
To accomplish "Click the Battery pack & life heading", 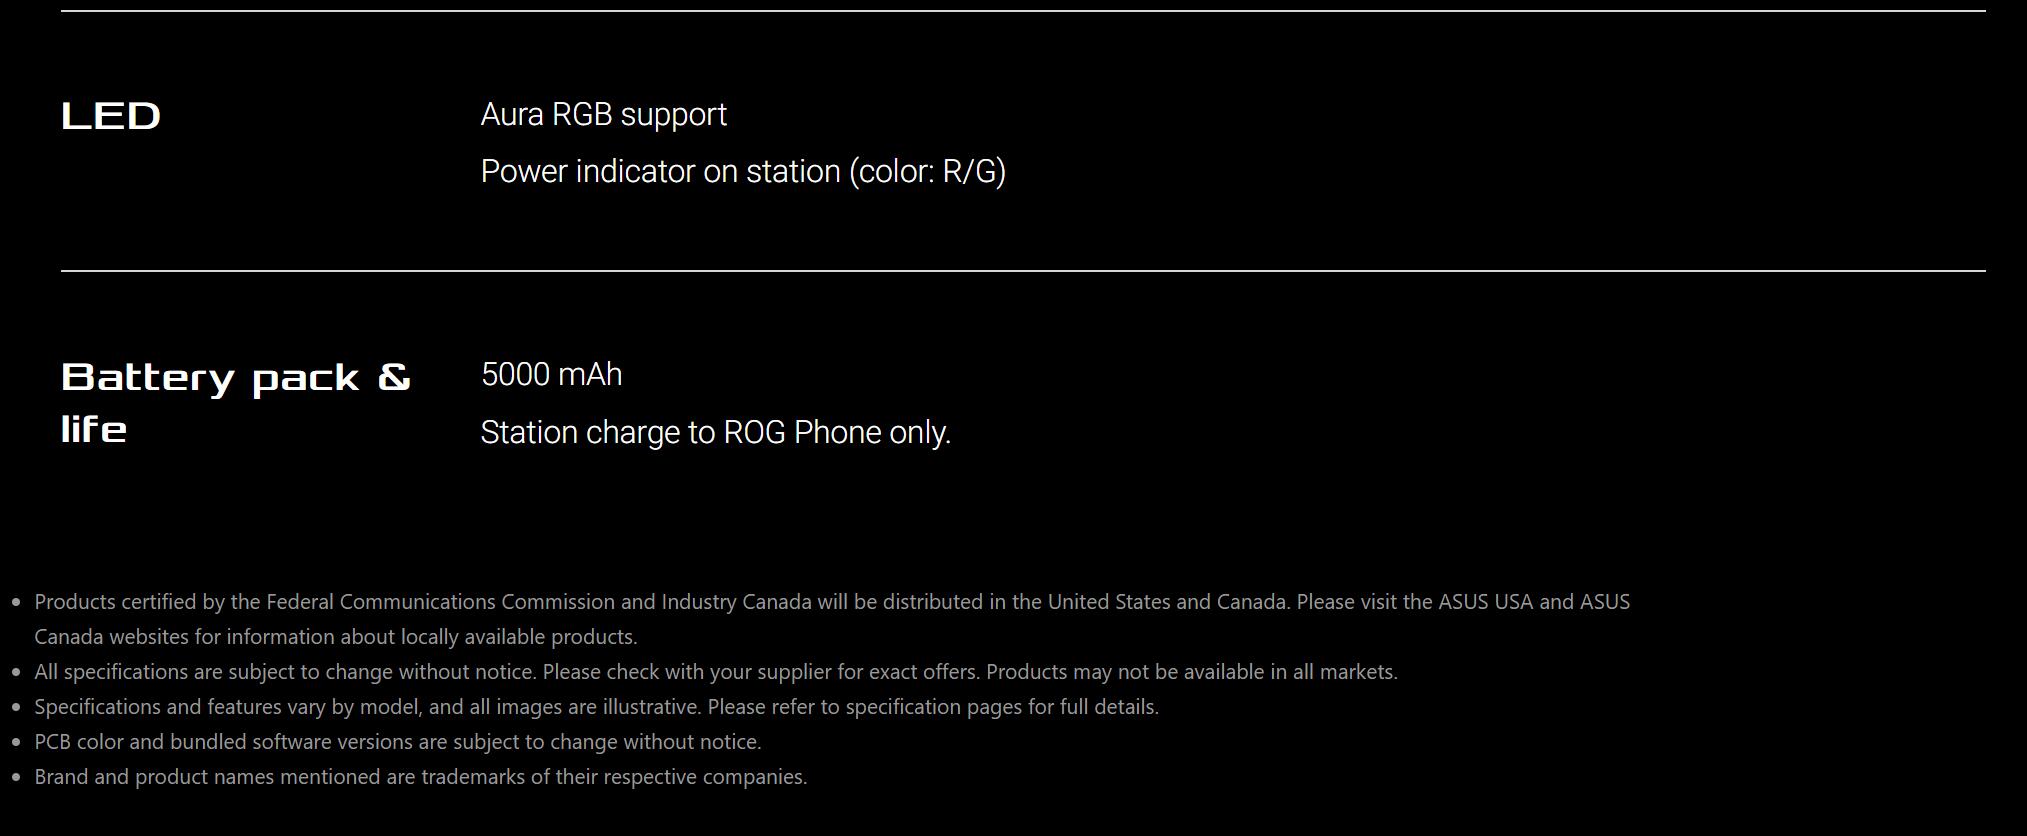I will [x=236, y=403].
